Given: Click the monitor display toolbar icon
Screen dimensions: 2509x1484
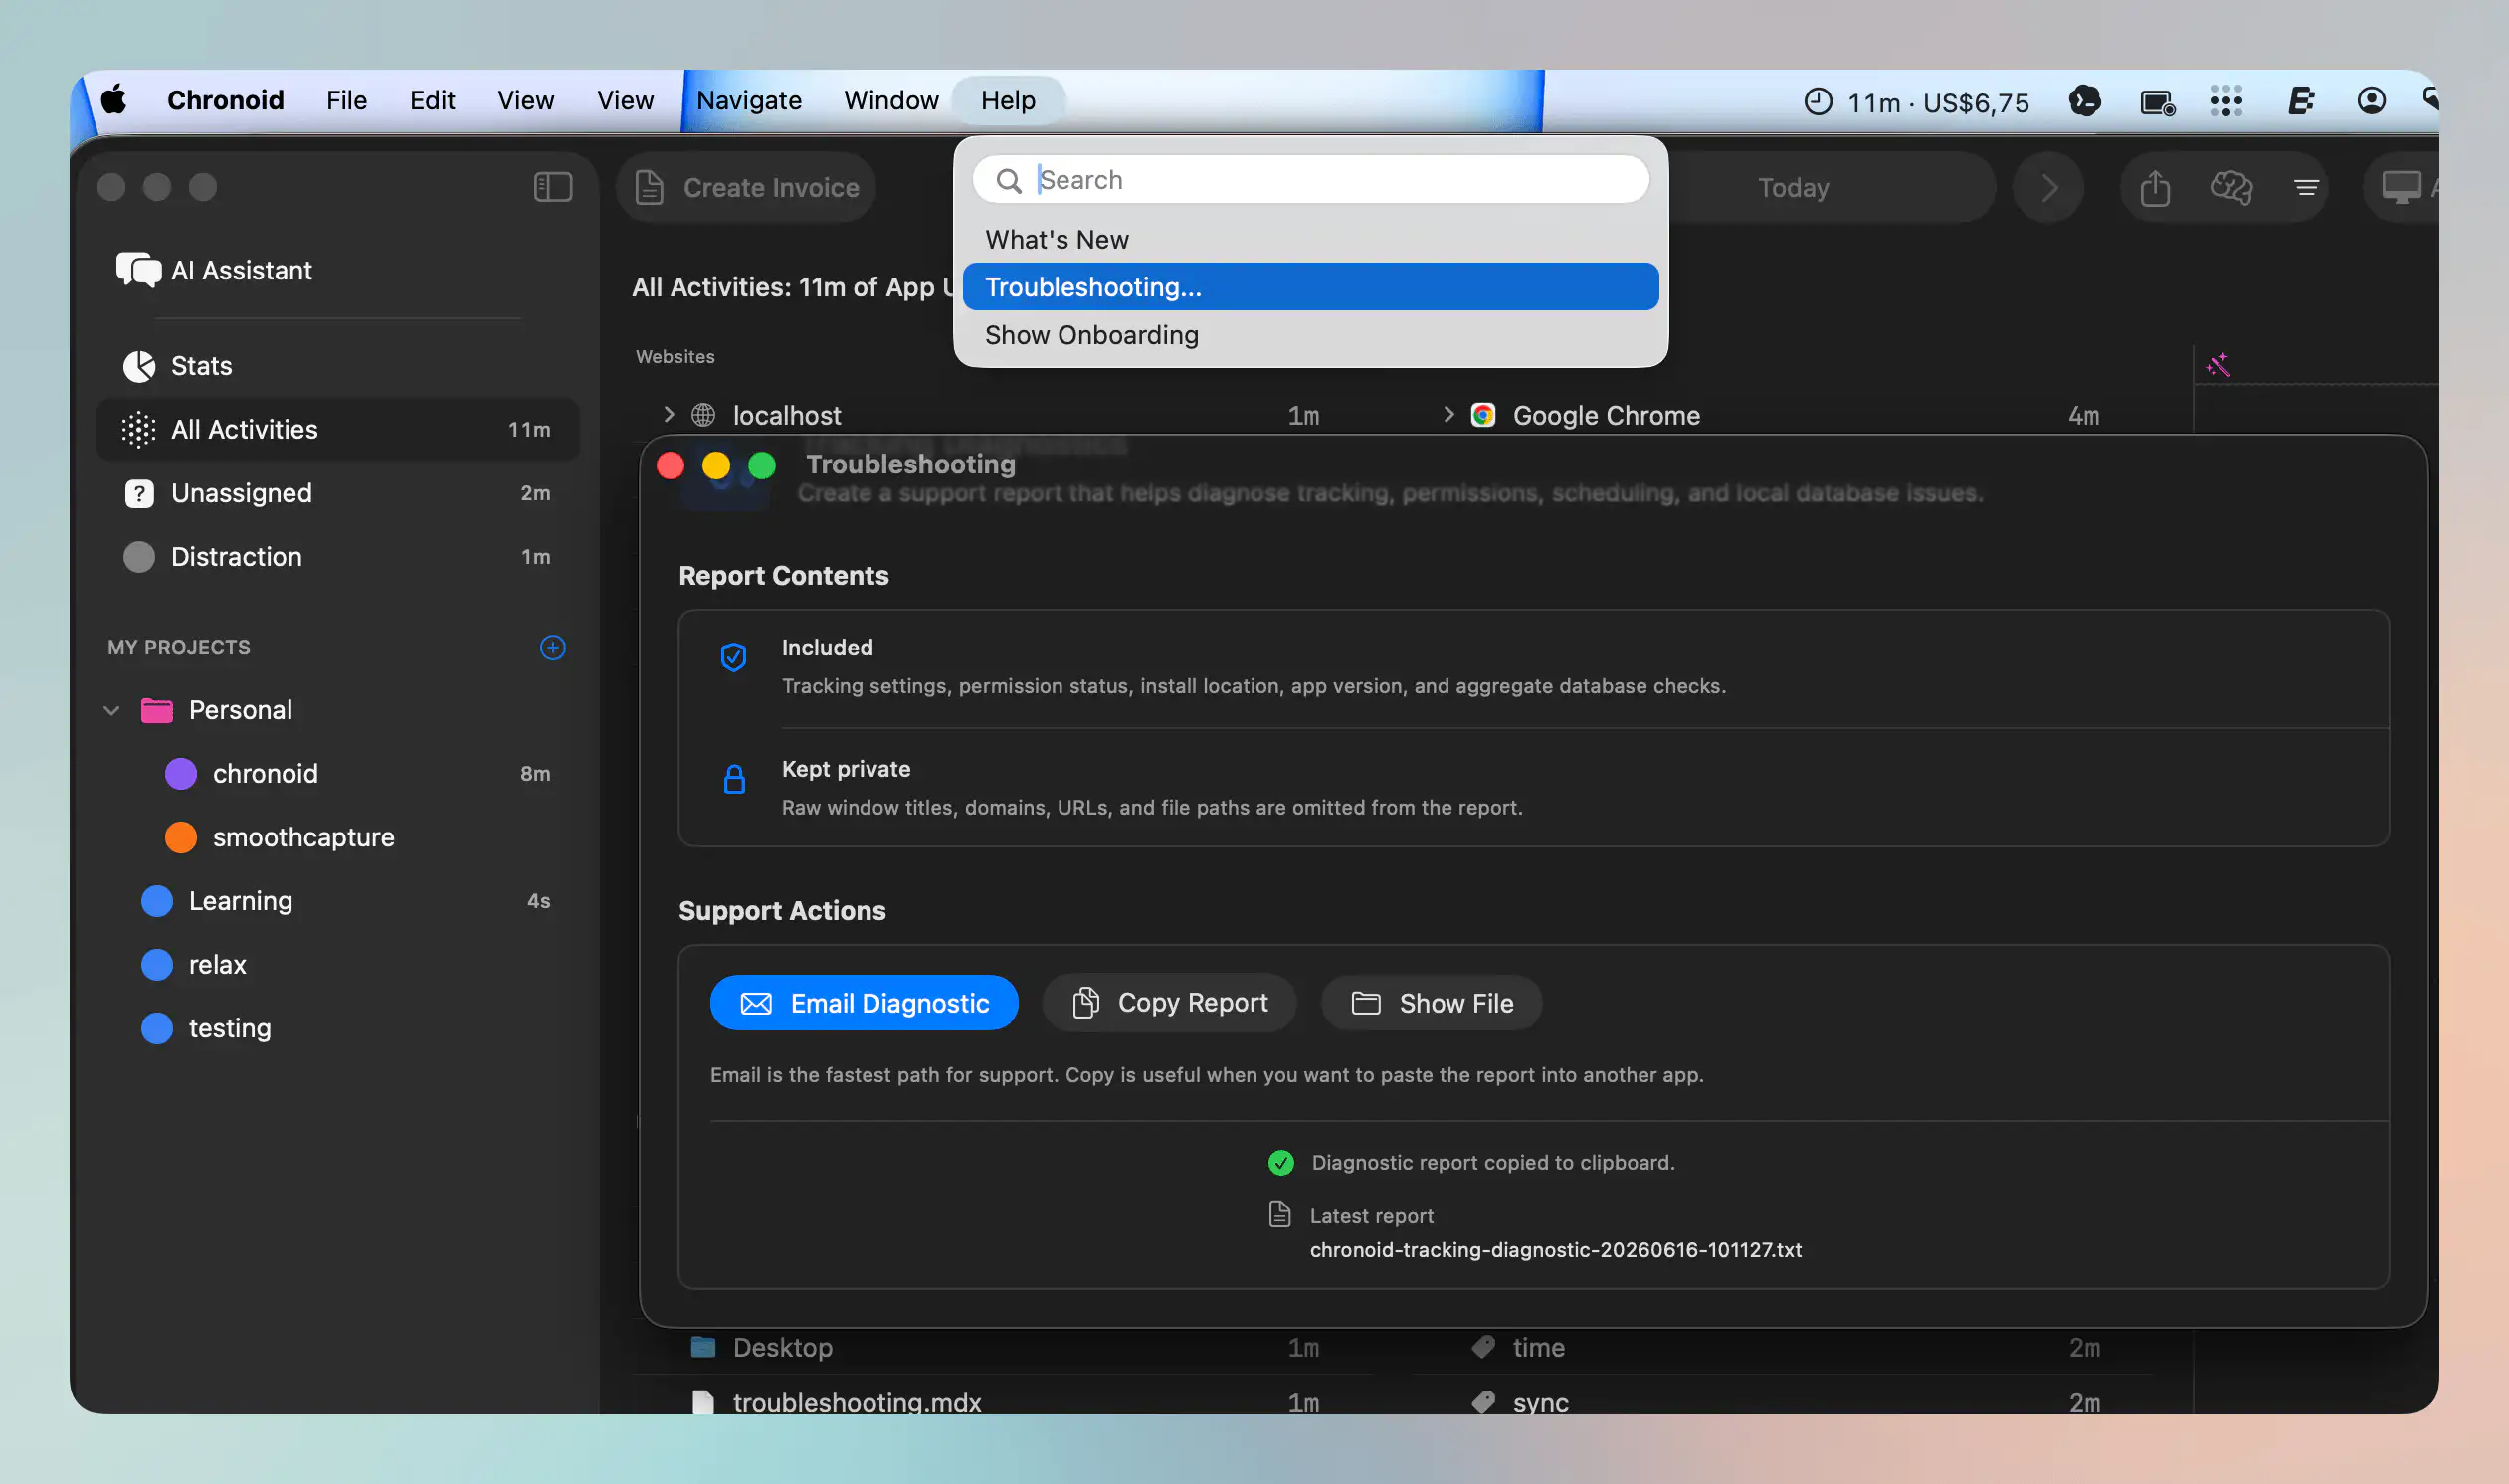Looking at the screenshot, I should [x=2401, y=187].
